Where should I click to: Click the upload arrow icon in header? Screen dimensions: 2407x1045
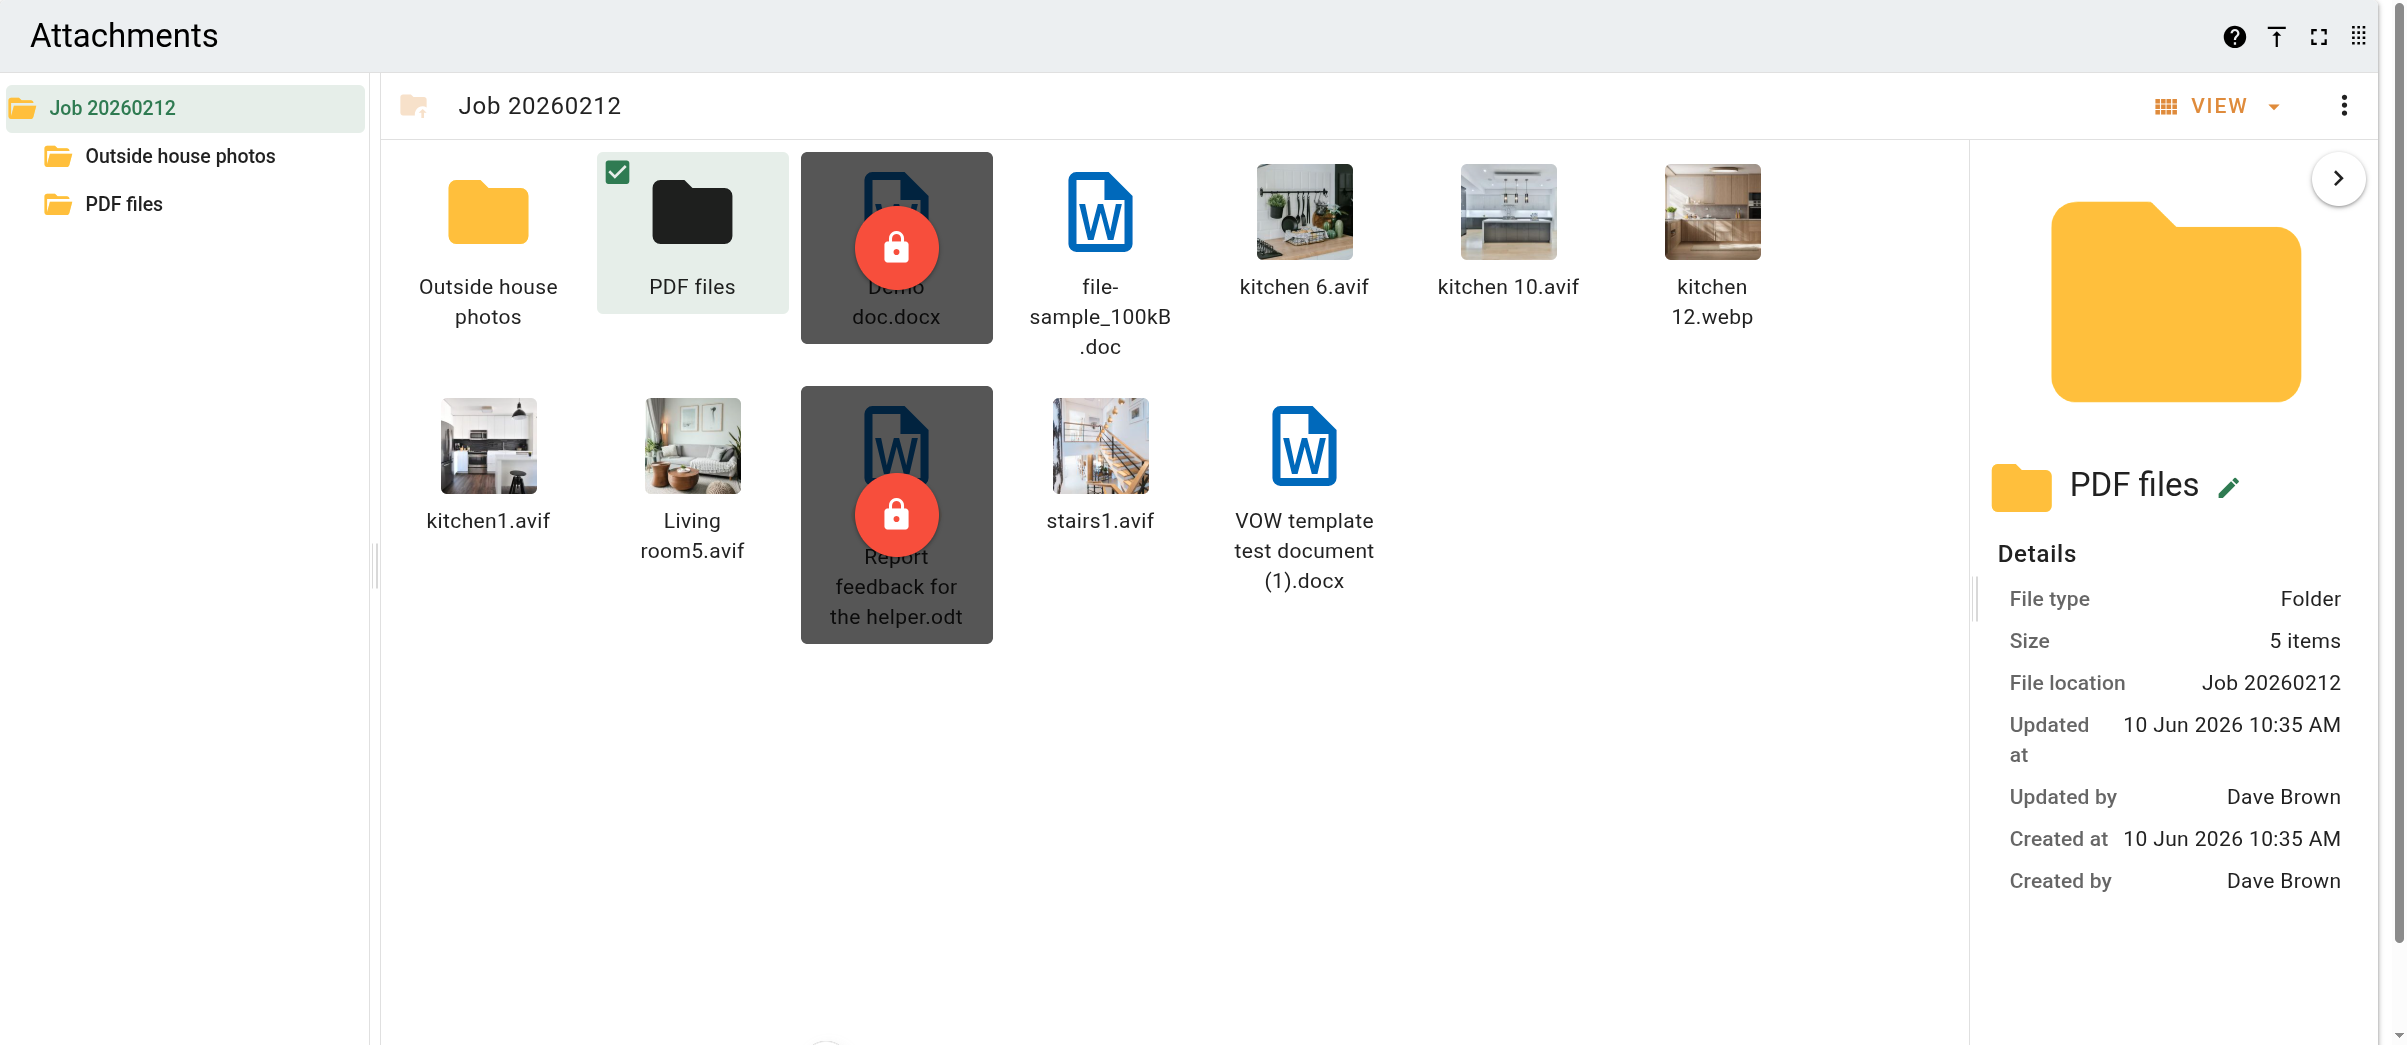point(2277,37)
